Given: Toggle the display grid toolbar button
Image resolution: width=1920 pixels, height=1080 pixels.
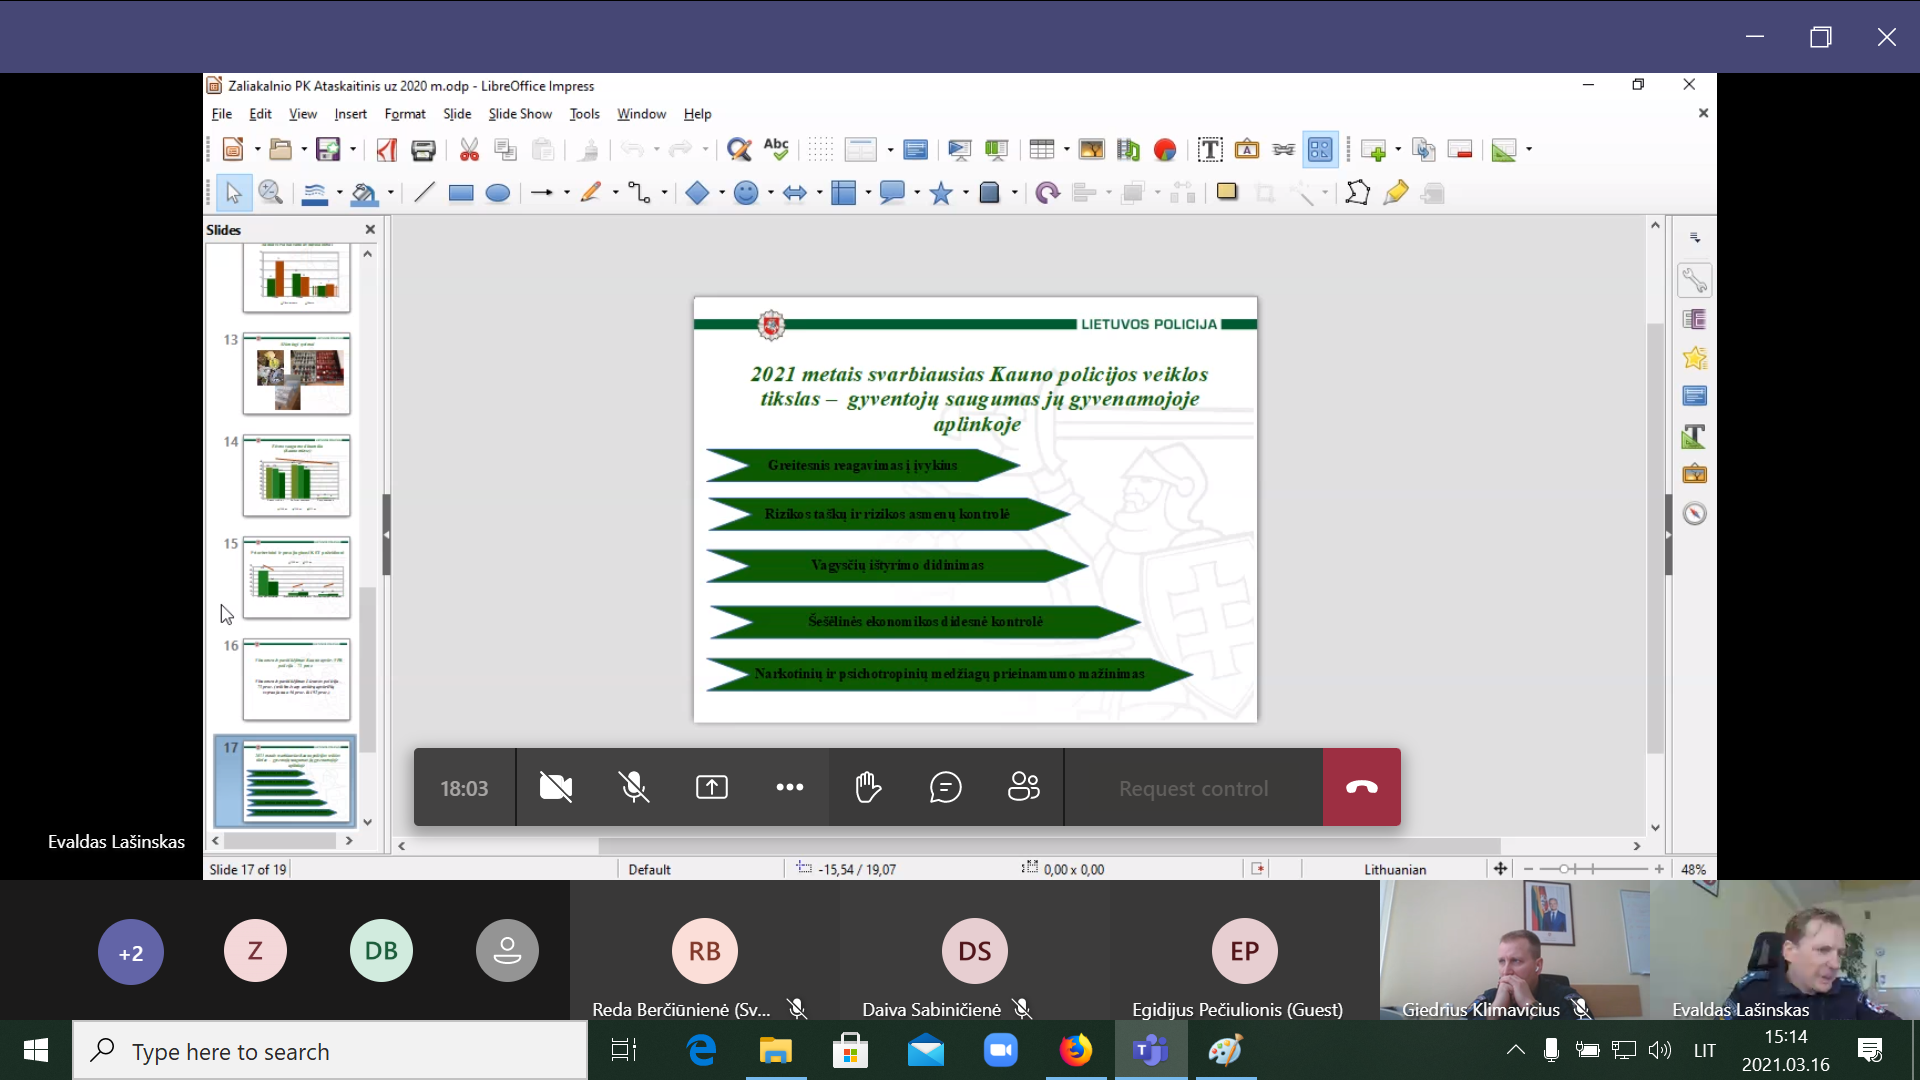Looking at the screenshot, I should [820, 150].
